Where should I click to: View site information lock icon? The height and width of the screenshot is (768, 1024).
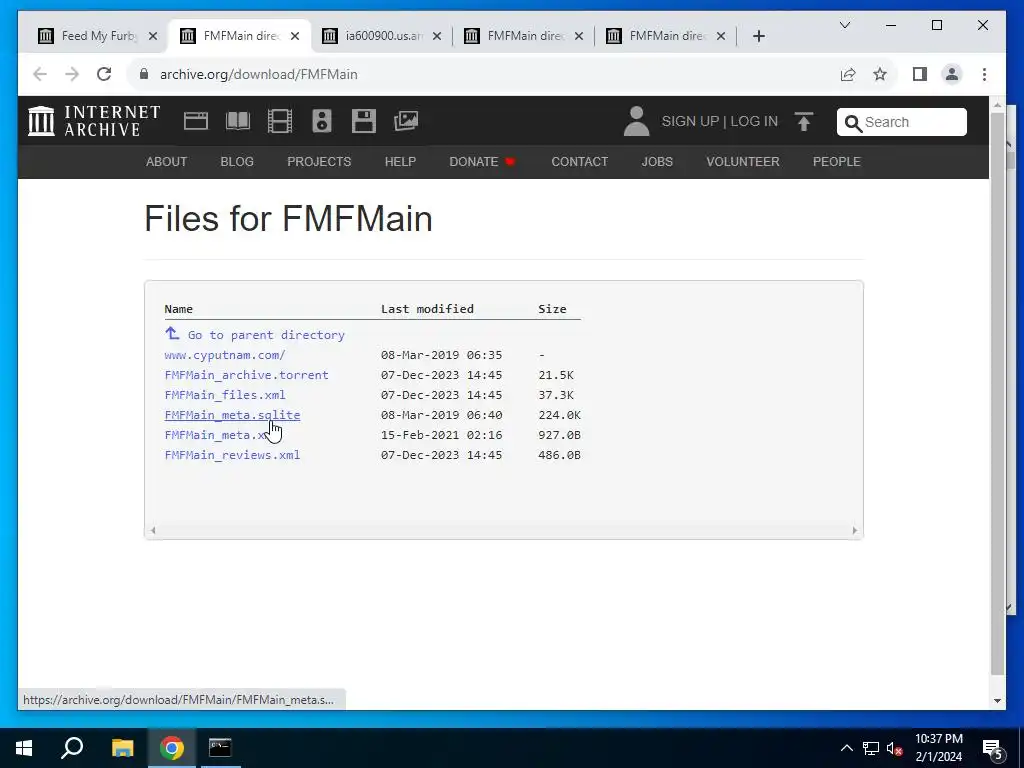coord(144,74)
